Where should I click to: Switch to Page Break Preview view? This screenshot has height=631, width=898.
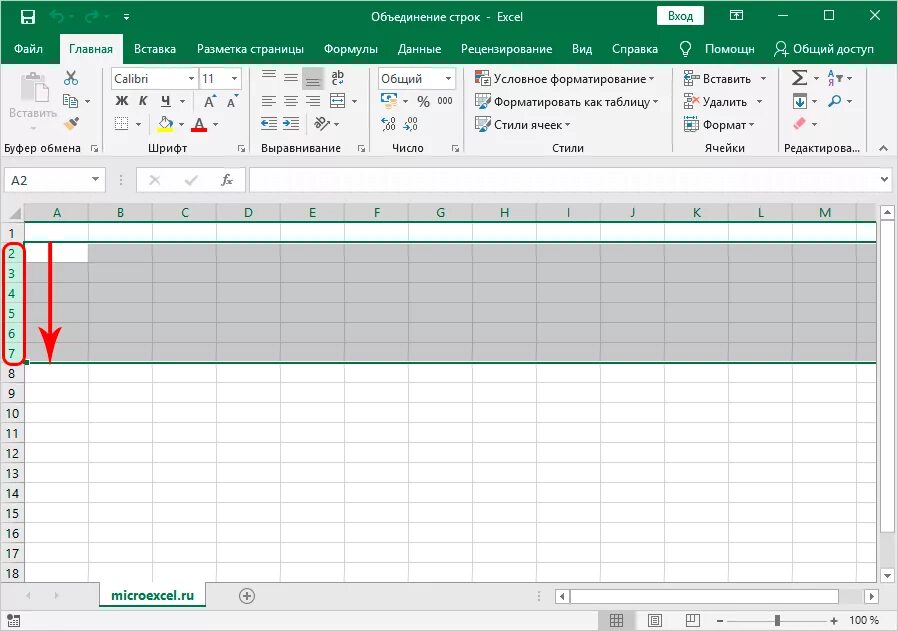point(692,620)
